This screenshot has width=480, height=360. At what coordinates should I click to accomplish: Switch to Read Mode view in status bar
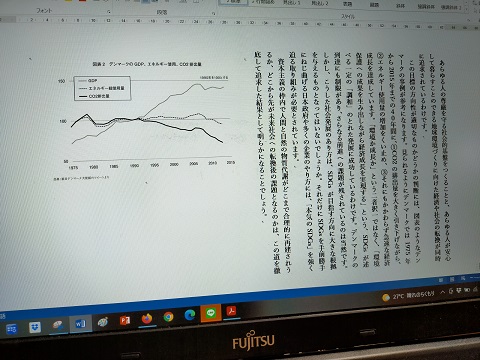click(441, 281)
